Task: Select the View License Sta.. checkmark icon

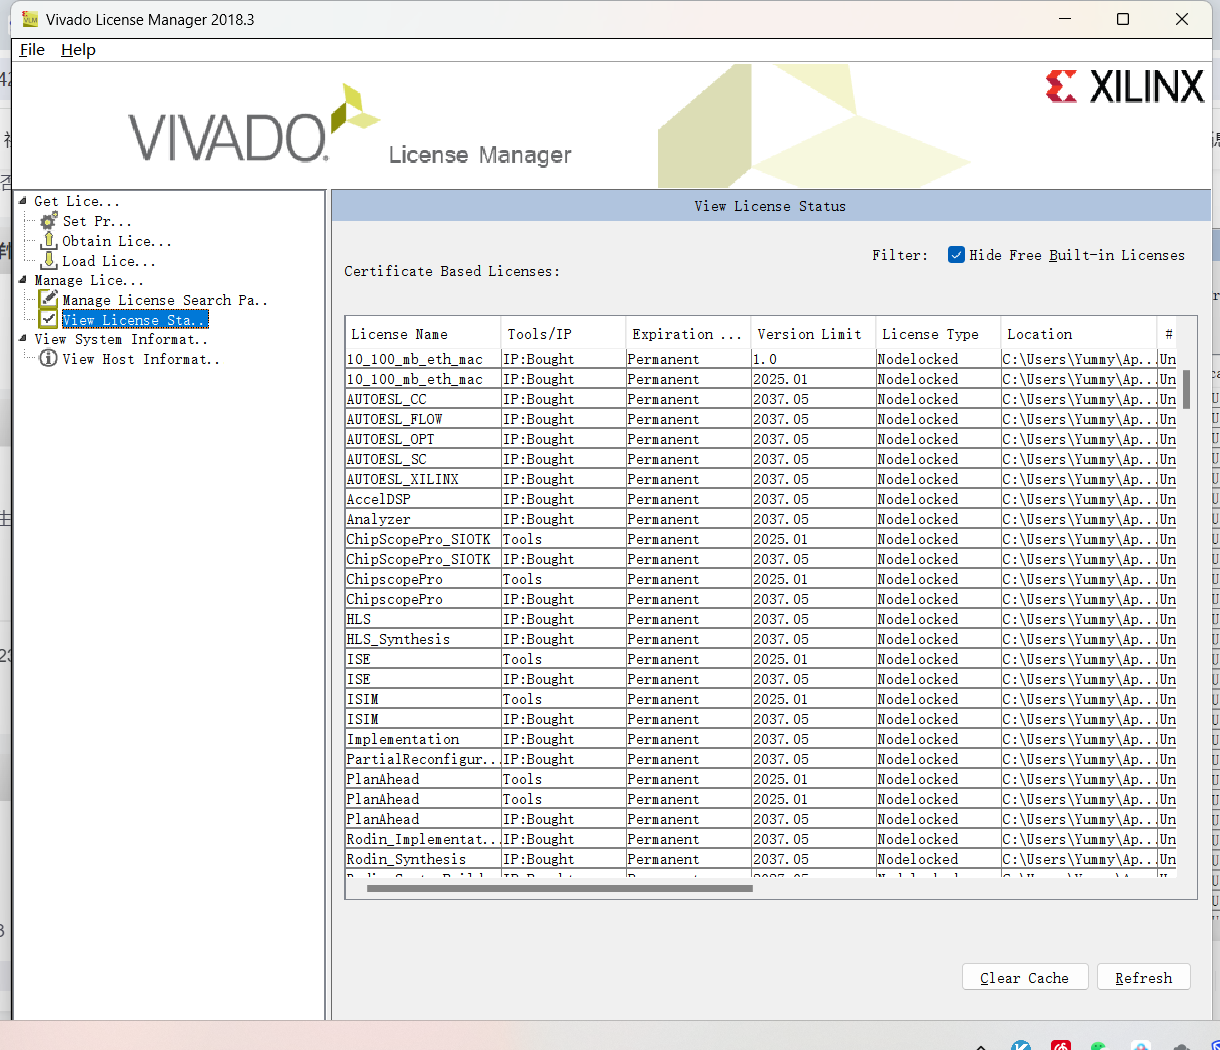Action: click(48, 319)
